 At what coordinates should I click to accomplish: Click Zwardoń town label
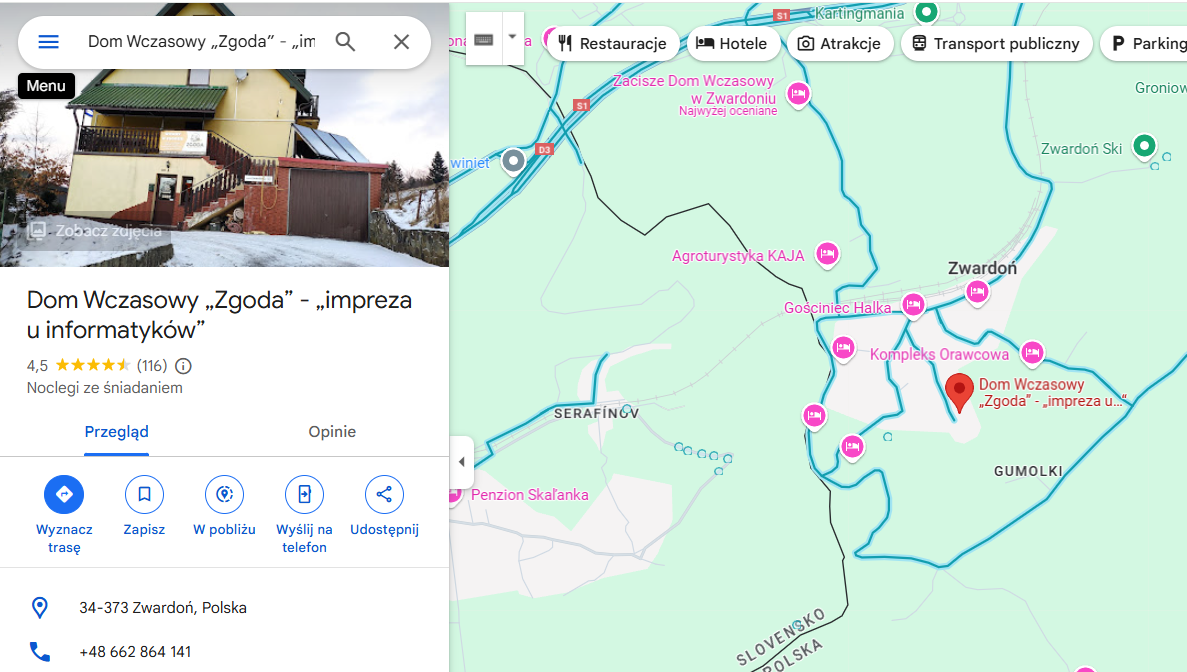(x=982, y=268)
